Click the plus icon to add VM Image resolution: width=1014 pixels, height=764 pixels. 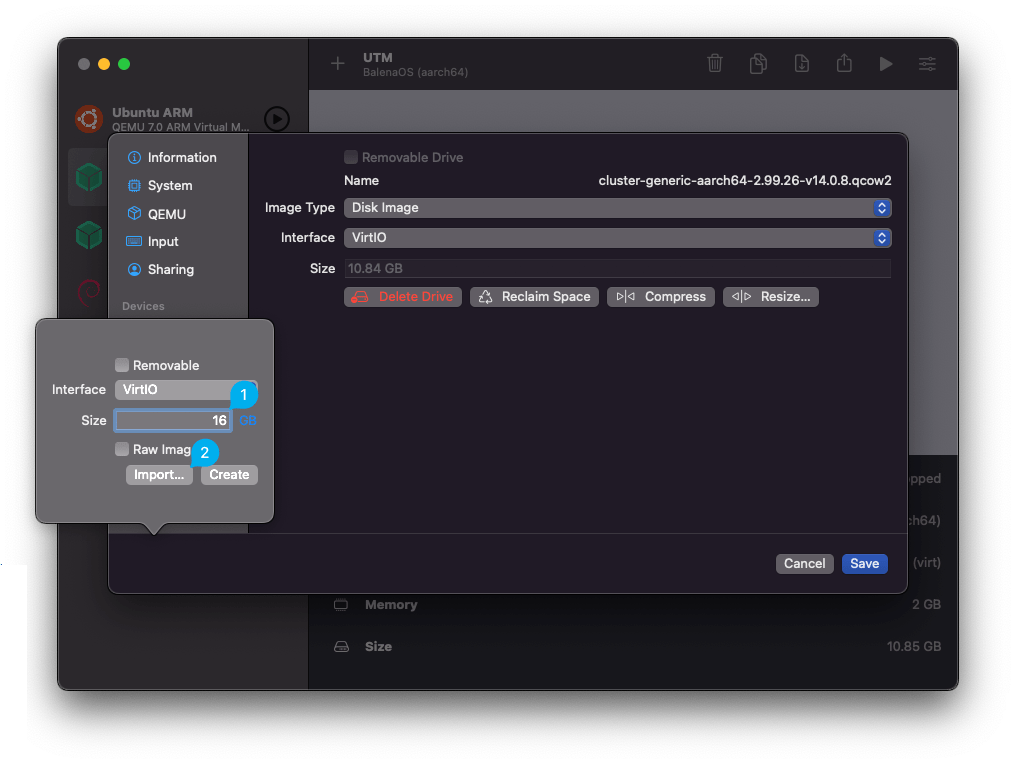click(x=338, y=63)
